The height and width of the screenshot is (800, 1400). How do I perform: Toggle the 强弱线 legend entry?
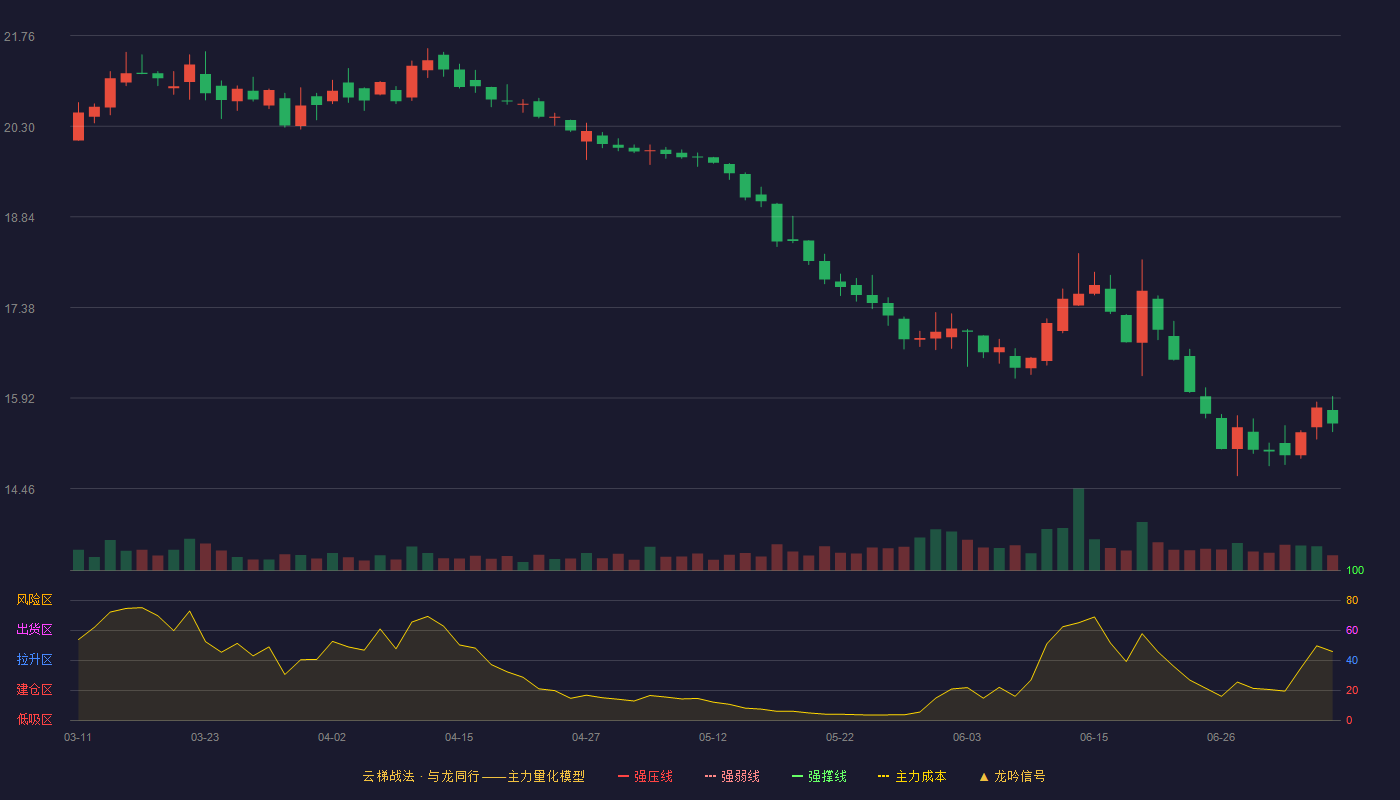[x=732, y=776]
